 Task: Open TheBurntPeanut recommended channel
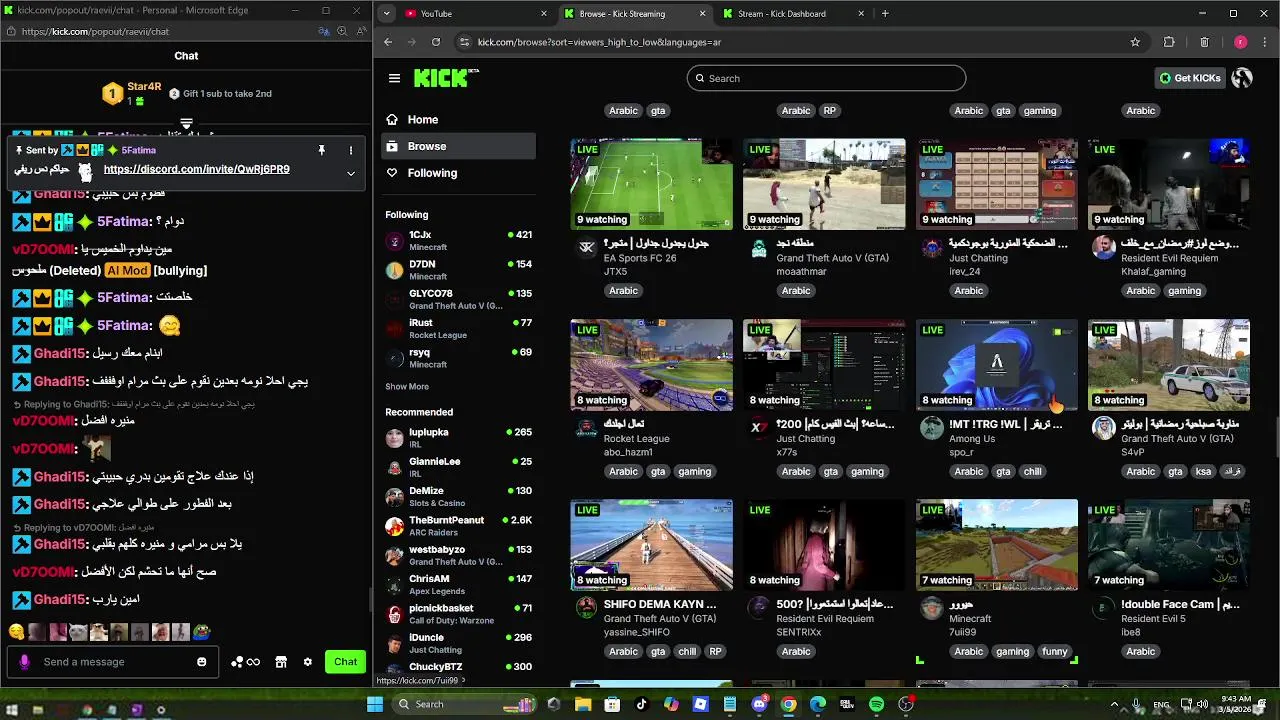click(x=459, y=526)
